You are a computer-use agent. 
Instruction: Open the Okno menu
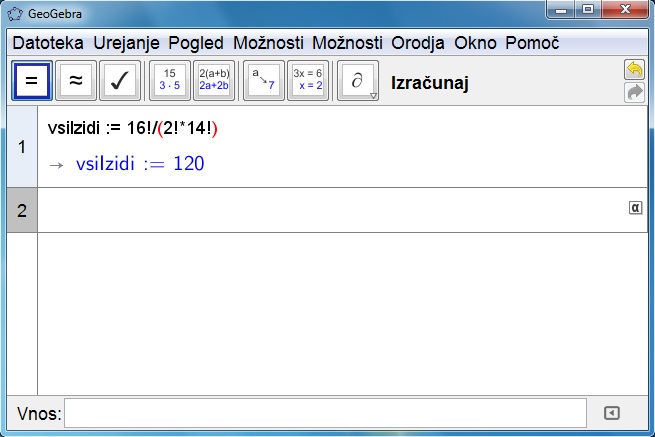pyautogui.click(x=475, y=43)
